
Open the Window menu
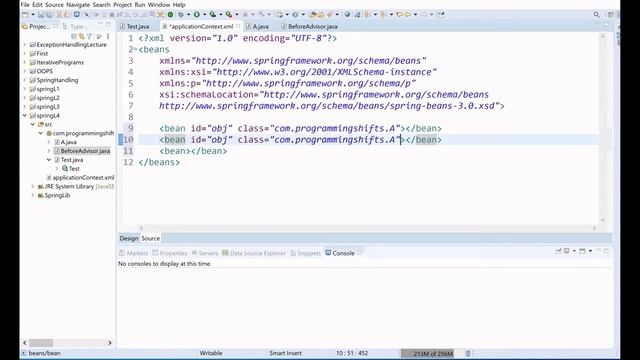click(159, 5)
